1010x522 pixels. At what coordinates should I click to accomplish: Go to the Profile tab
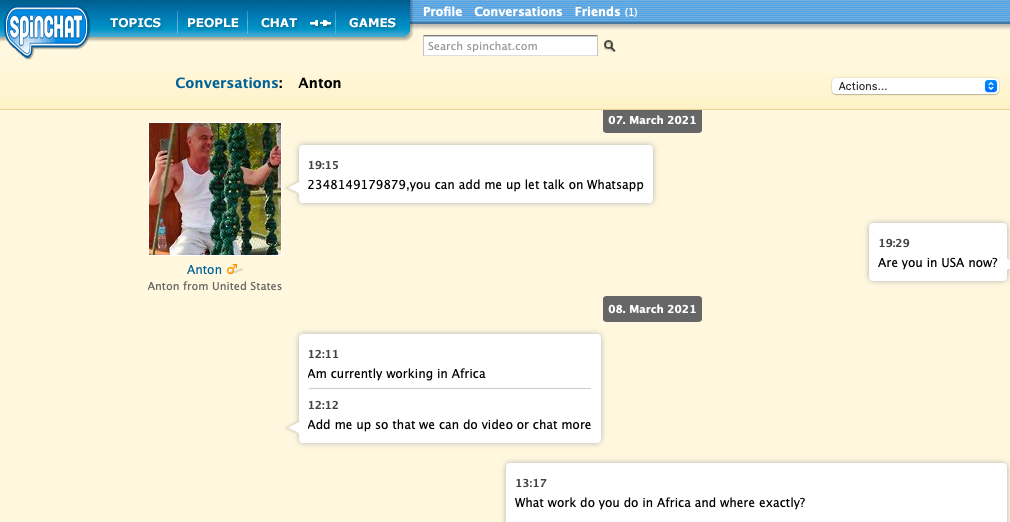point(443,12)
